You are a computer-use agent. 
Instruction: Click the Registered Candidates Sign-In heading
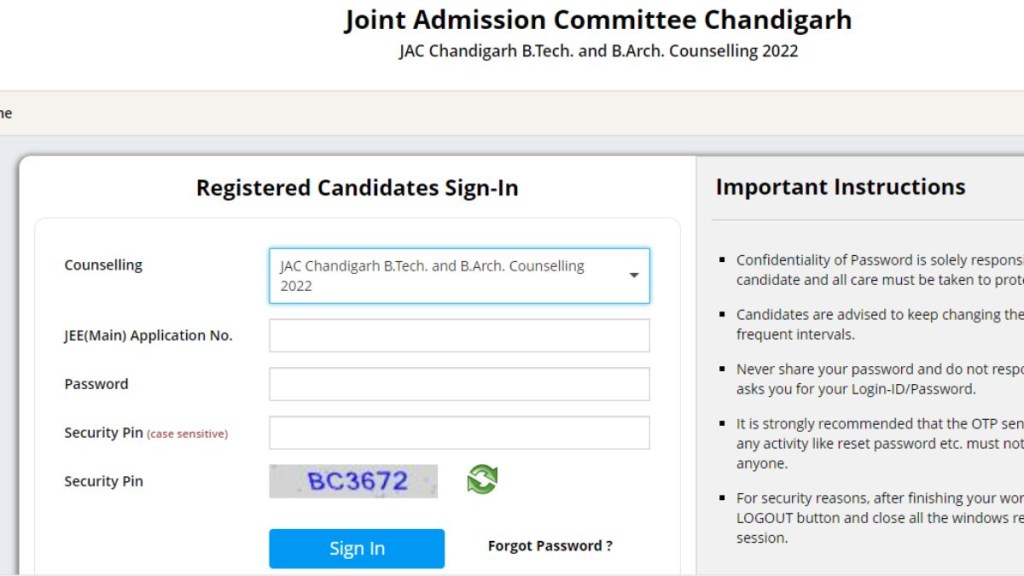(x=358, y=187)
